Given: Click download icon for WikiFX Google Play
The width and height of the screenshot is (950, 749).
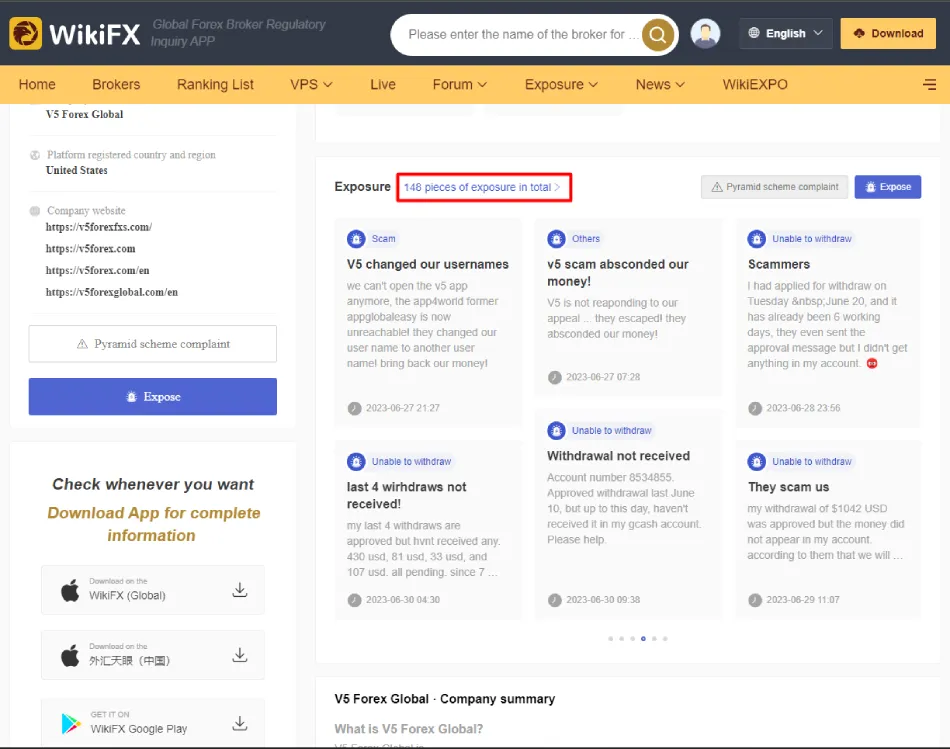Looking at the screenshot, I should [x=240, y=723].
